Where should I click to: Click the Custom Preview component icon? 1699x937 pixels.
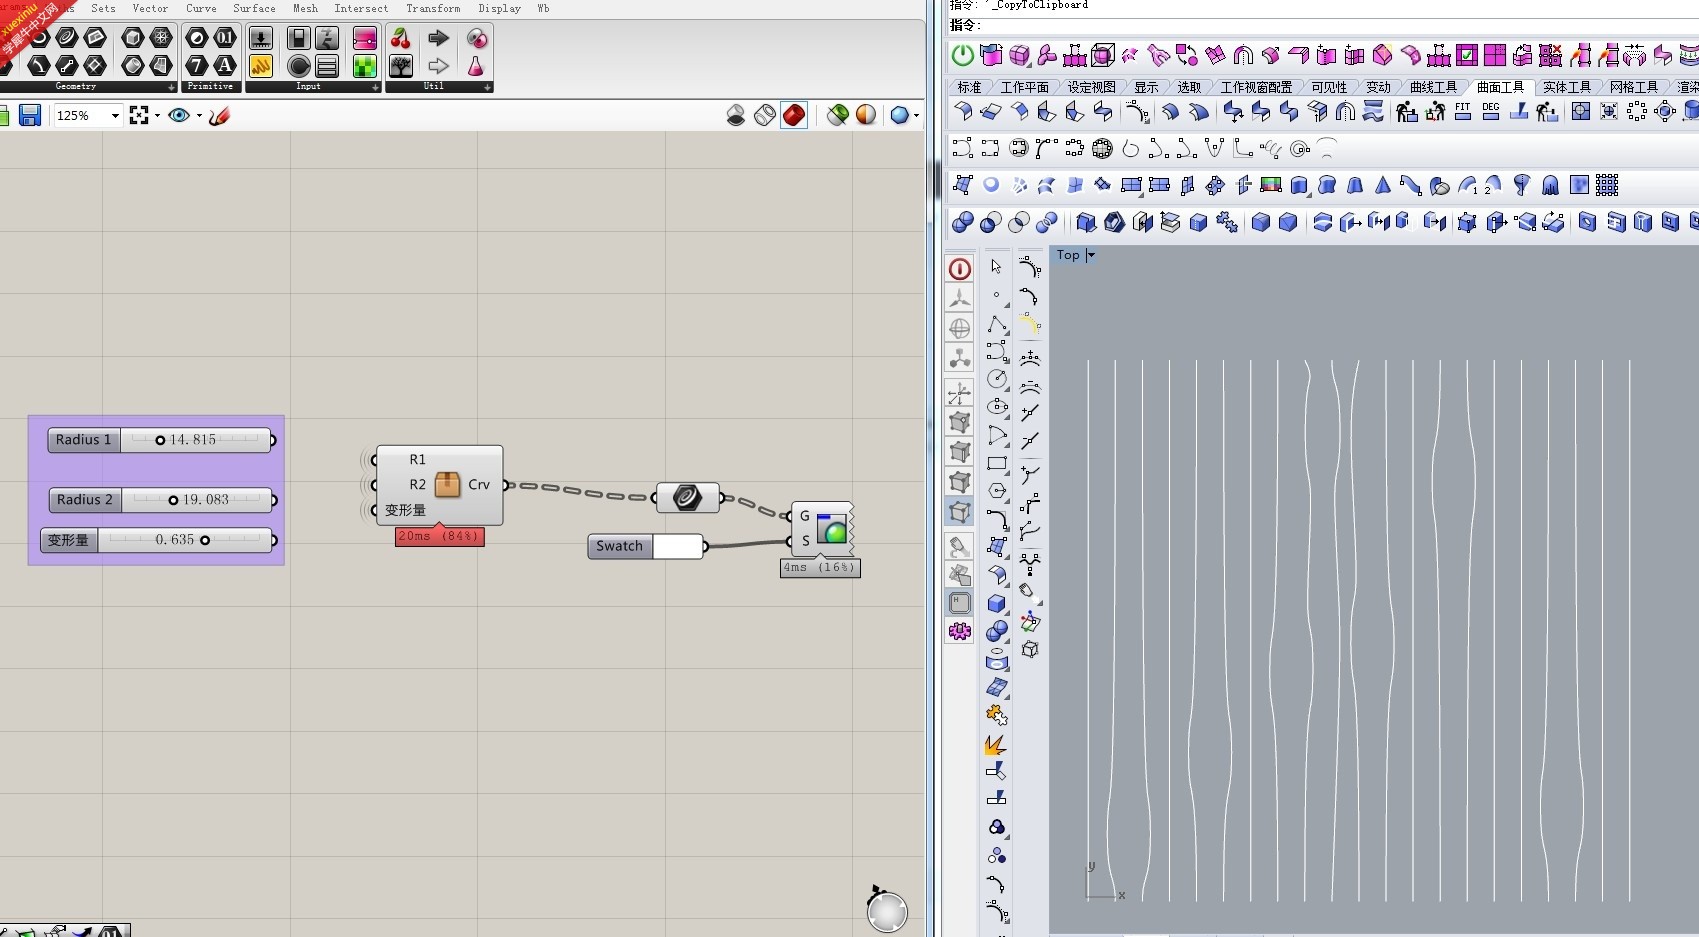[832, 528]
